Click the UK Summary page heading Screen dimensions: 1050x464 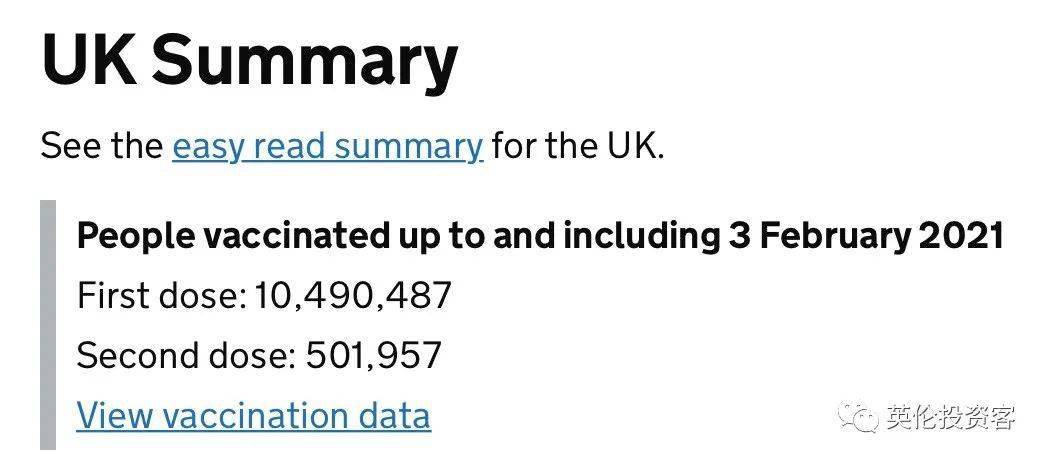tap(249, 60)
